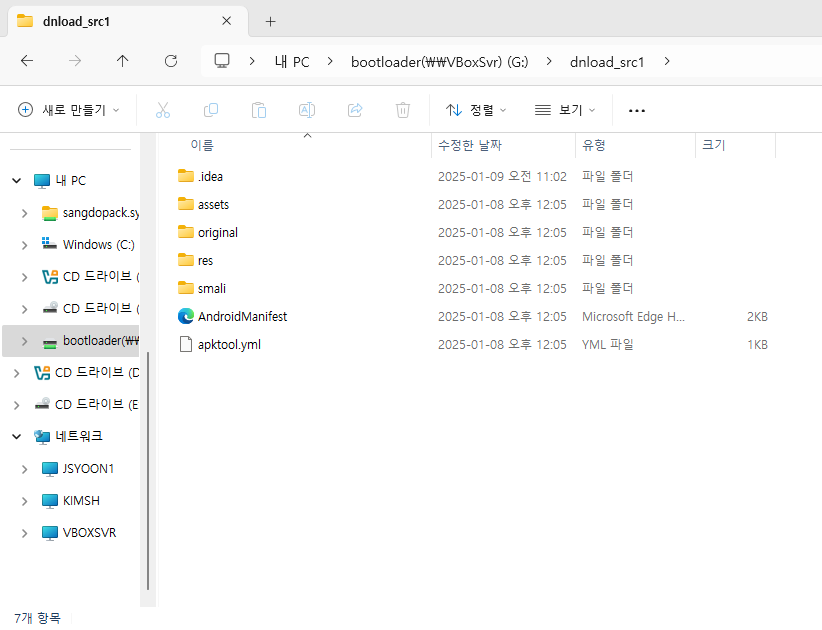Add a new tab with plus button
Image resolution: width=822 pixels, height=630 pixels.
pyautogui.click(x=270, y=21)
